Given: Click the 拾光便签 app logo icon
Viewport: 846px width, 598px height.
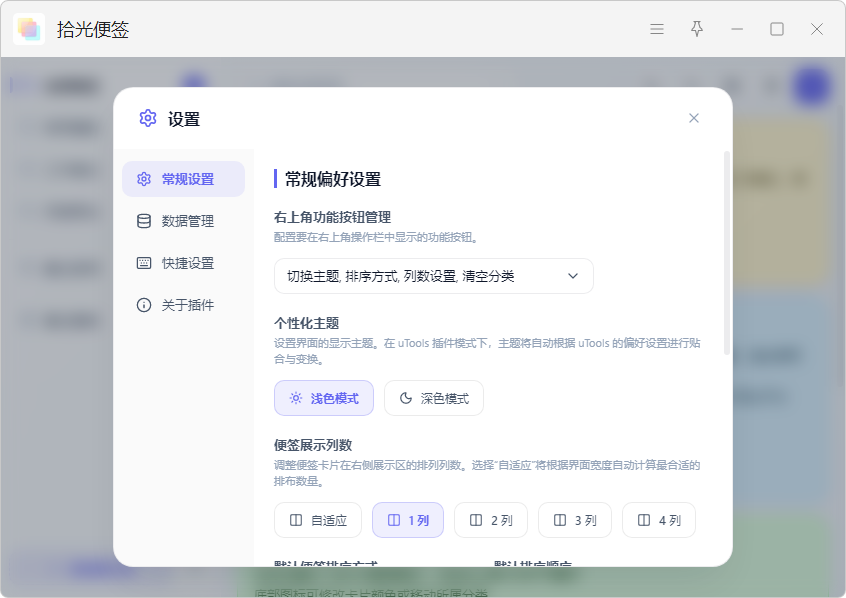Looking at the screenshot, I should (29, 29).
